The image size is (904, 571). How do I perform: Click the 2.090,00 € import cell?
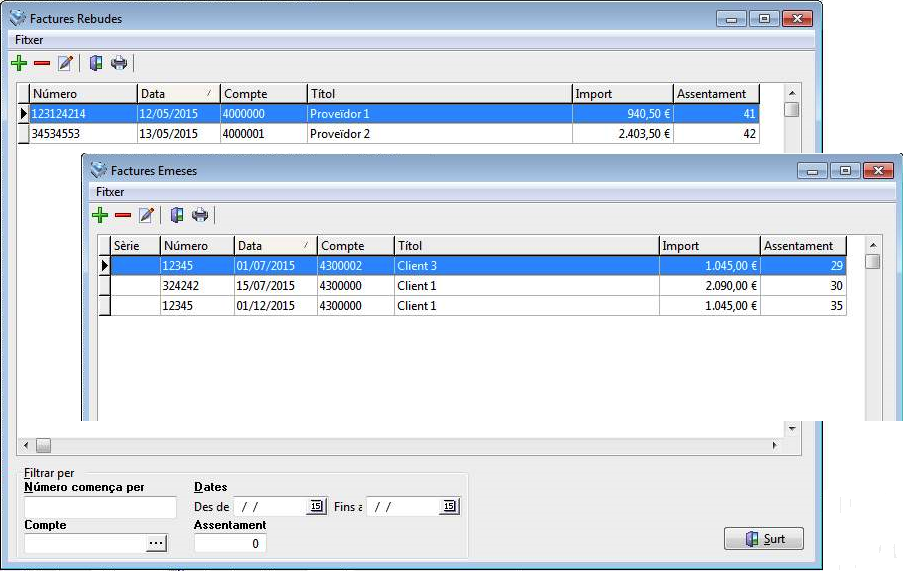tap(710, 286)
